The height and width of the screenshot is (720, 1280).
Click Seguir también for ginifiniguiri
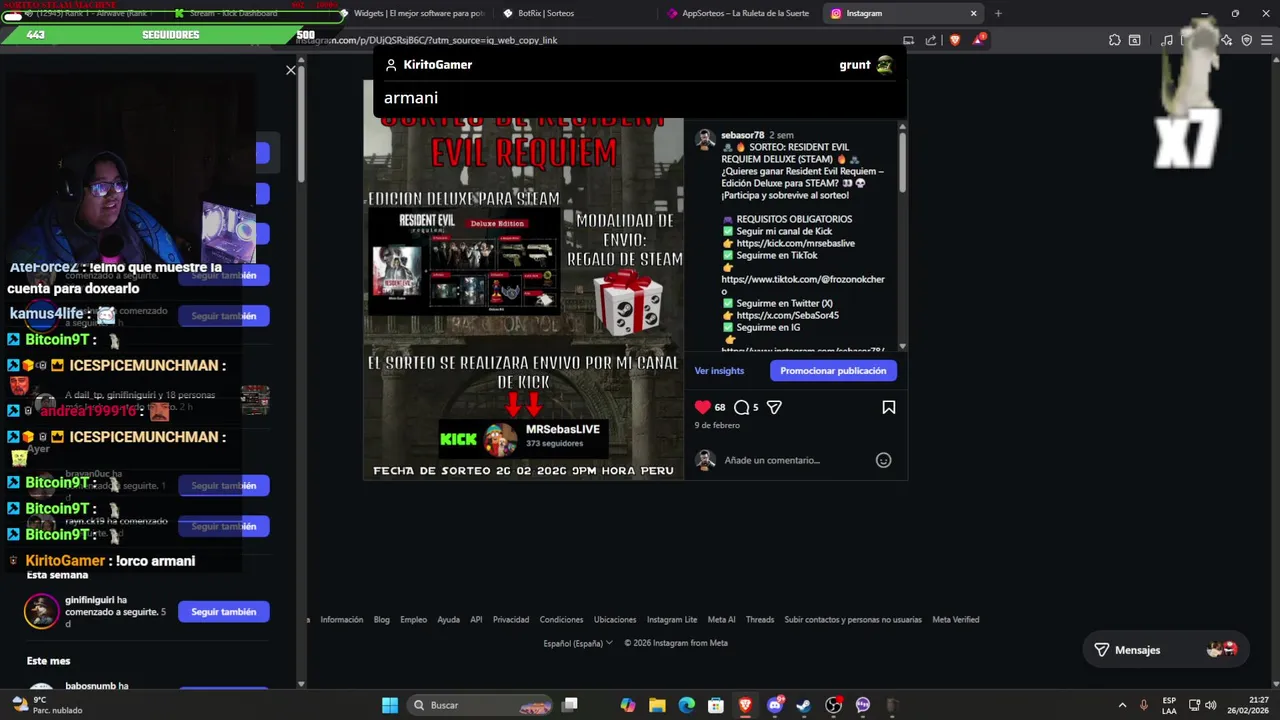pyautogui.click(x=223, y=611)
